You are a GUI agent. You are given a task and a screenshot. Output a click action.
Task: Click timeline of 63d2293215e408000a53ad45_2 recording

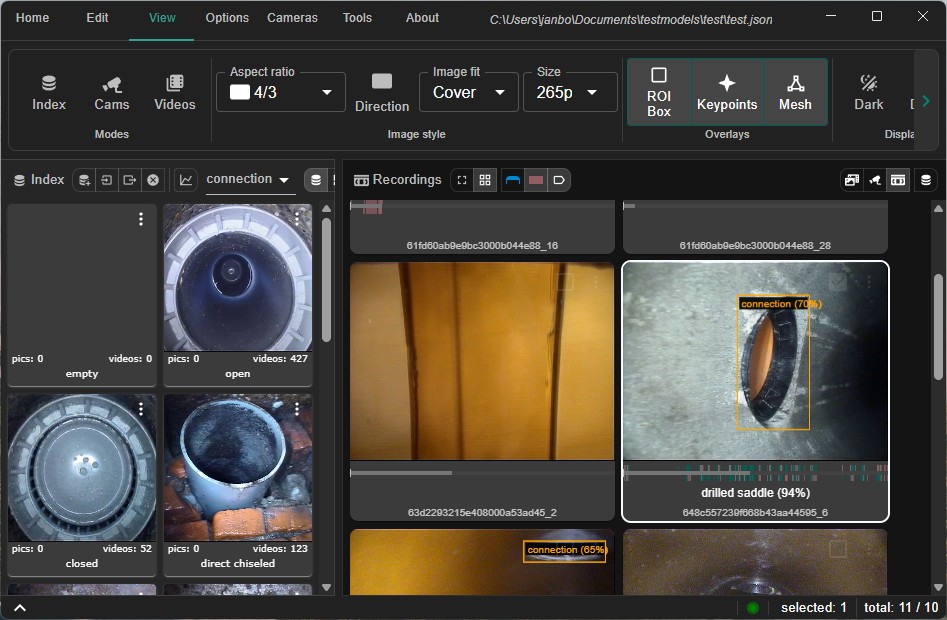[482, 473]
